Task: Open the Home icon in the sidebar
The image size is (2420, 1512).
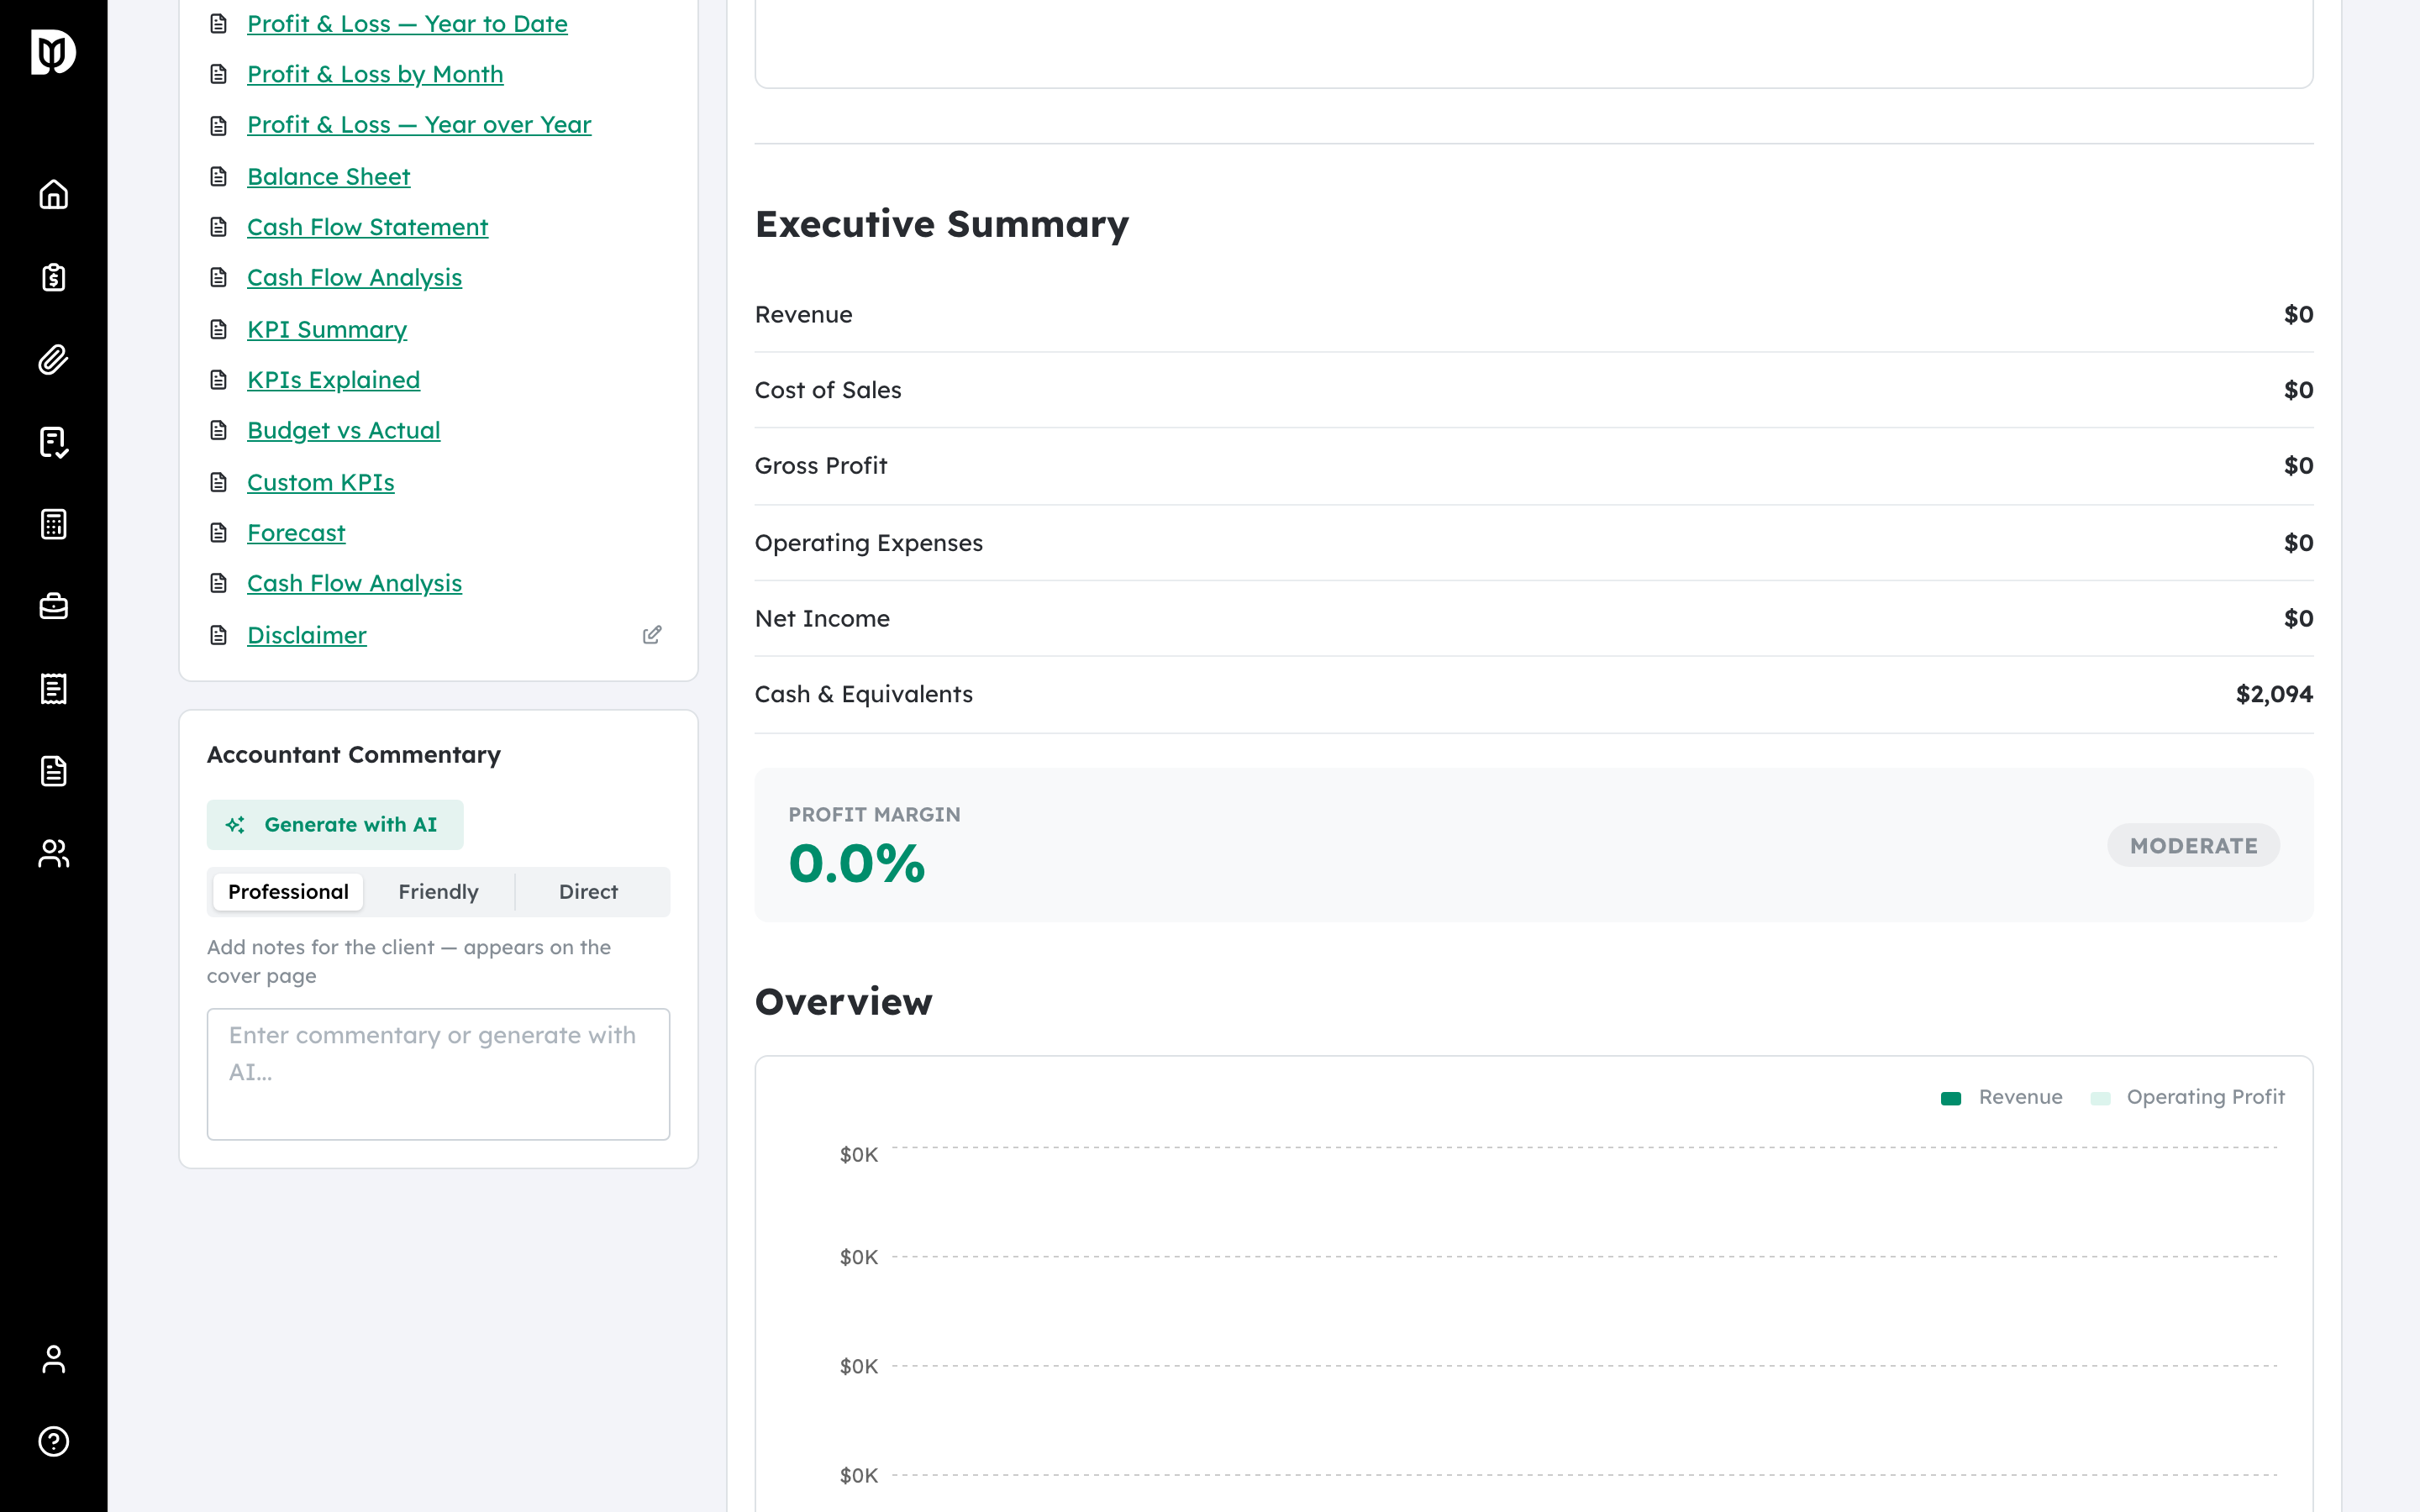Action: point(53,194)
